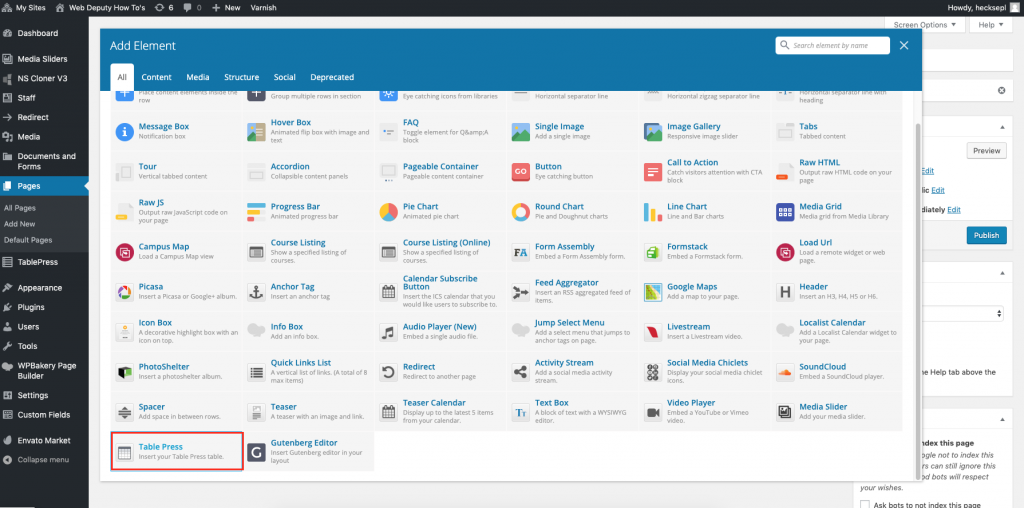Choose the Activity Stream share icon
The image size is (1024, 508).
point(520,372)
